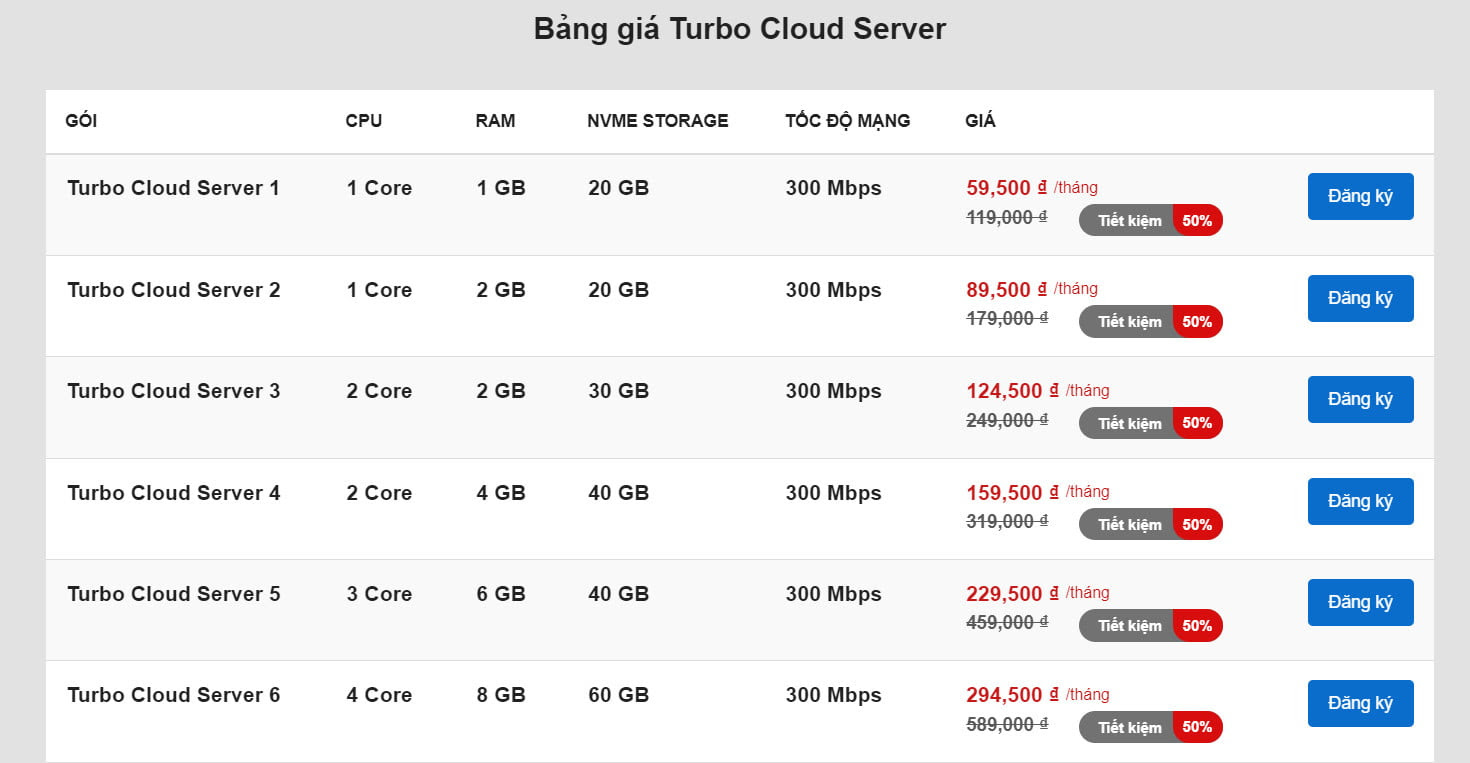Viewport: 1470px width, 763px height.
Task: Click the NVME STORAGE column header
Action: [657, 120]
